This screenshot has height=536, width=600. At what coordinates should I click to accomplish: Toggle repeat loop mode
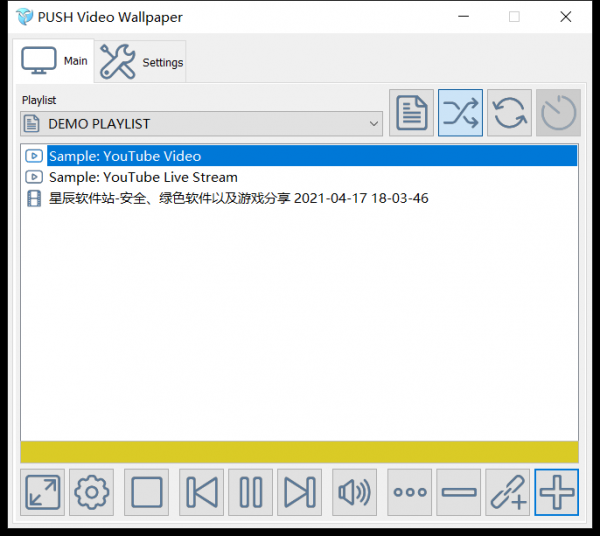pyautogui.click(x=509, y=113)
